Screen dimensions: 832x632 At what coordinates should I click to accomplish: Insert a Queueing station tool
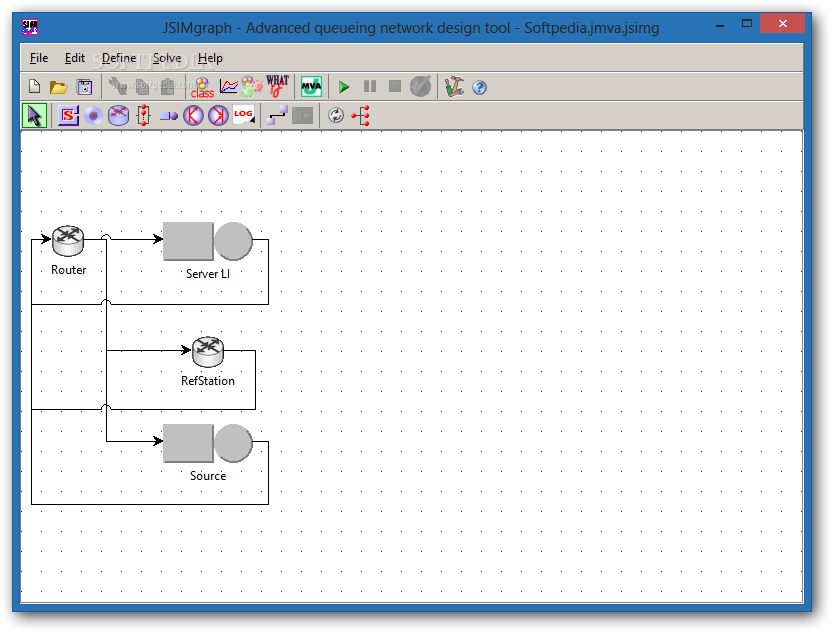(x=169, y=116)
